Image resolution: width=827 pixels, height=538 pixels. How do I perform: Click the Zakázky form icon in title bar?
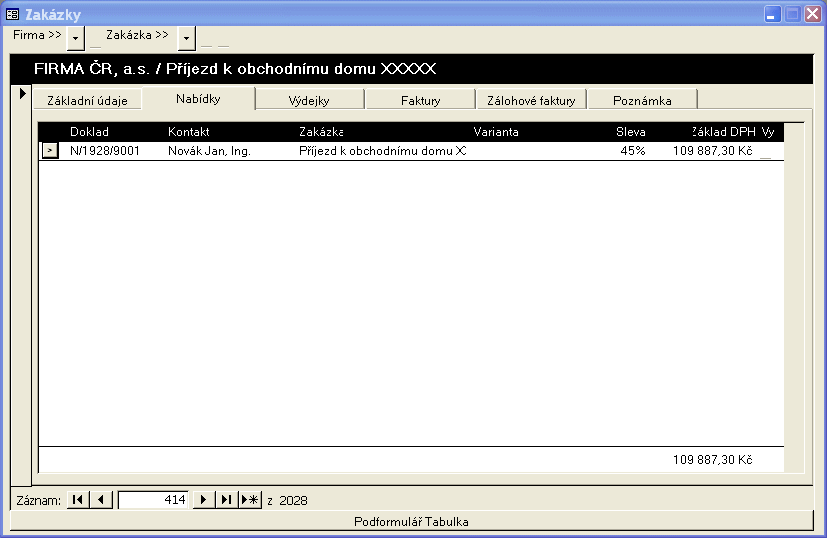coord(13,14)
